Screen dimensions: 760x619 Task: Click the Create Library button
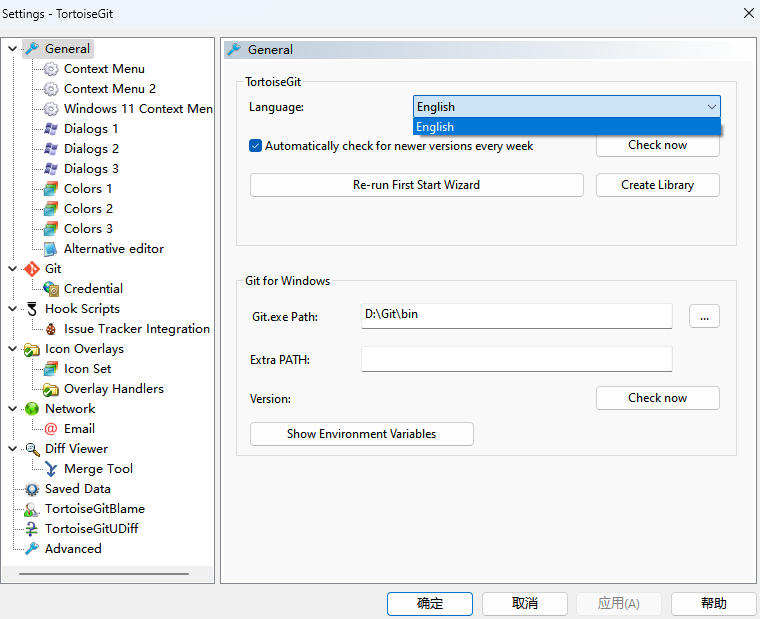click(x=658, y=185)
